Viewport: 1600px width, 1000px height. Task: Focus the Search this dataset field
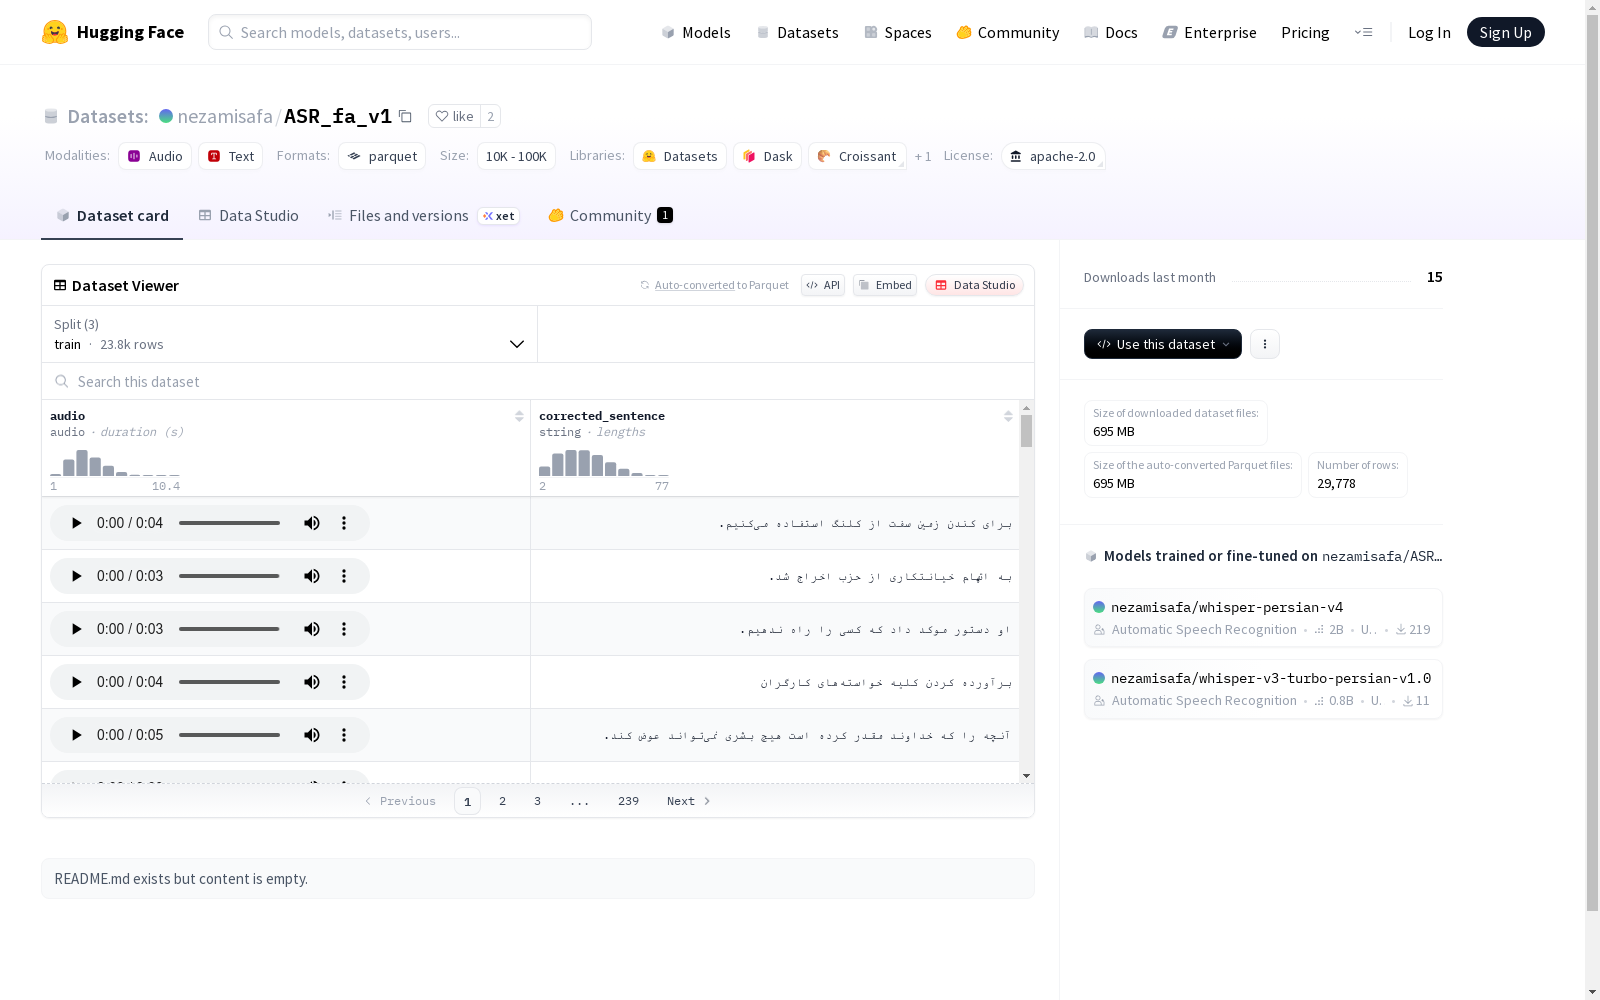point(538,382)
